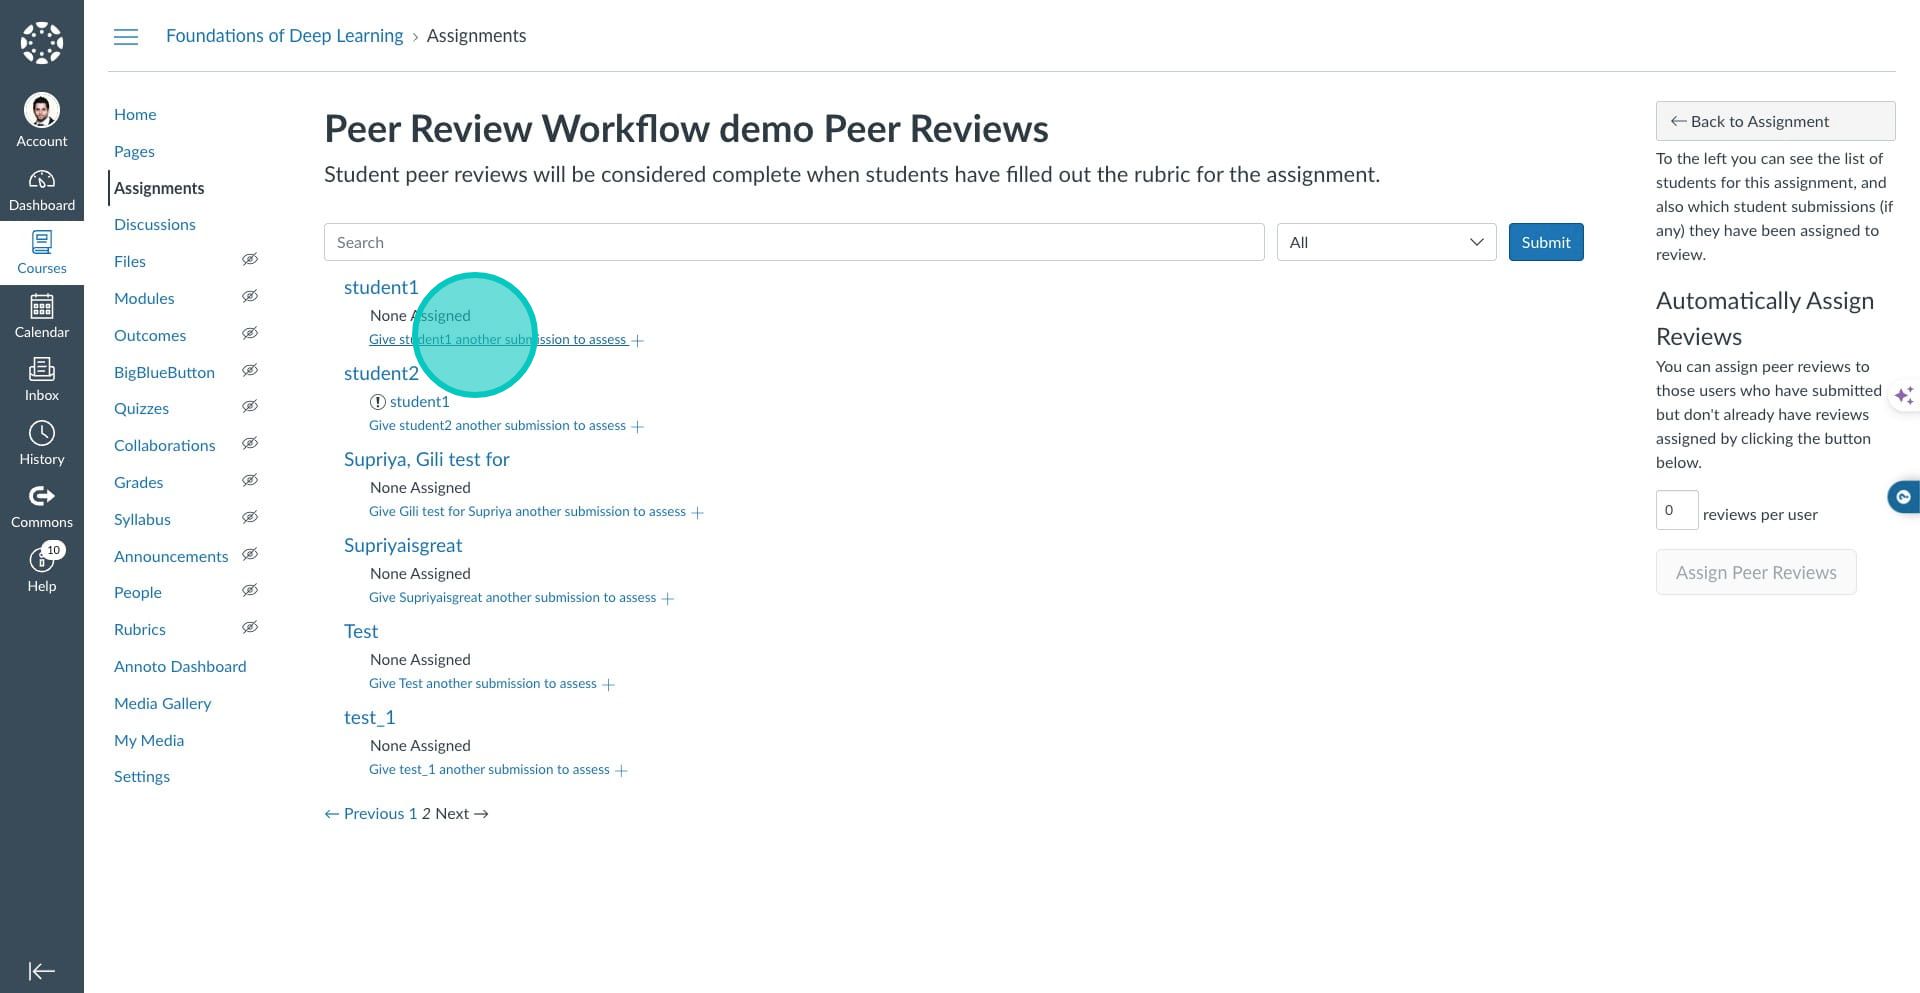Image resolution: width=1920 pixels, height=993 pixels.
Task: Open the Inbox icon
Action: click(x=42, y=370)
